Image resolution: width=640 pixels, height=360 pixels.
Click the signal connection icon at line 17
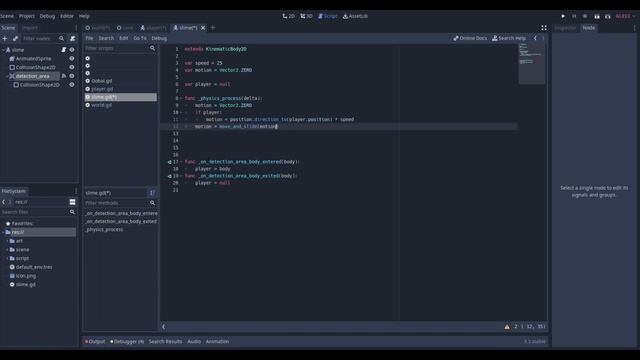coord(169,162)
